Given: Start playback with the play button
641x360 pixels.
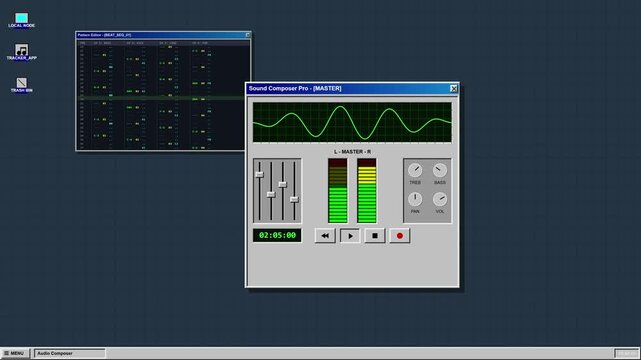Looking at the screenshot, I should (x=350, y=236).
